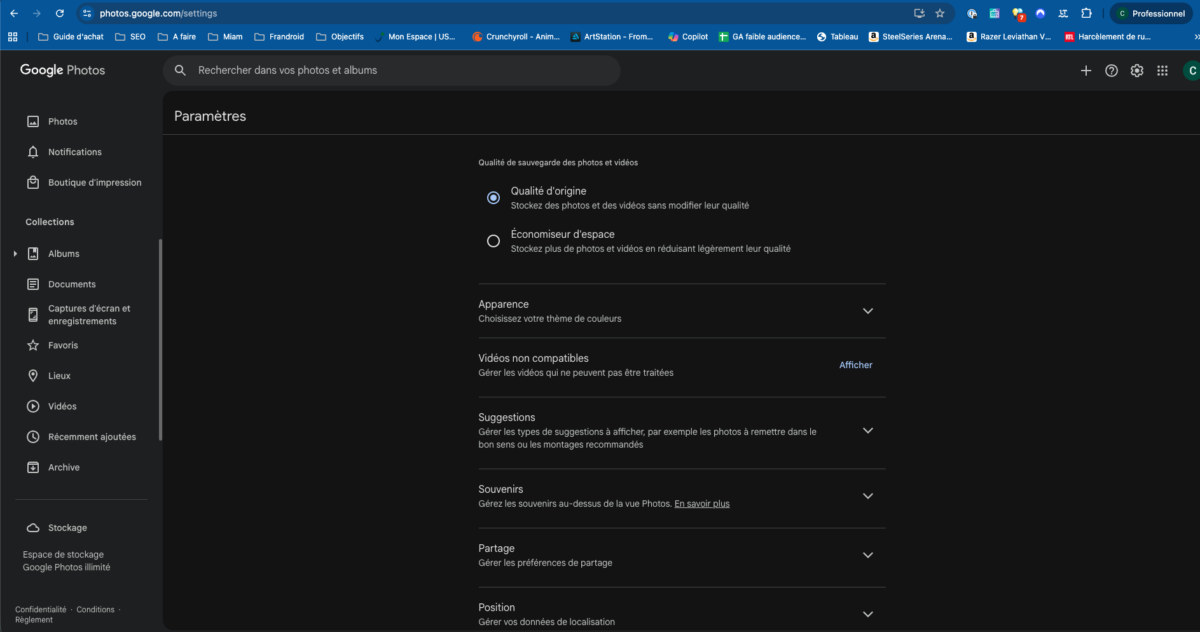The width and height of the screenshot is (1200, 632).
Task: Bookmark this page with the star icon
Action: click(940, 13)
